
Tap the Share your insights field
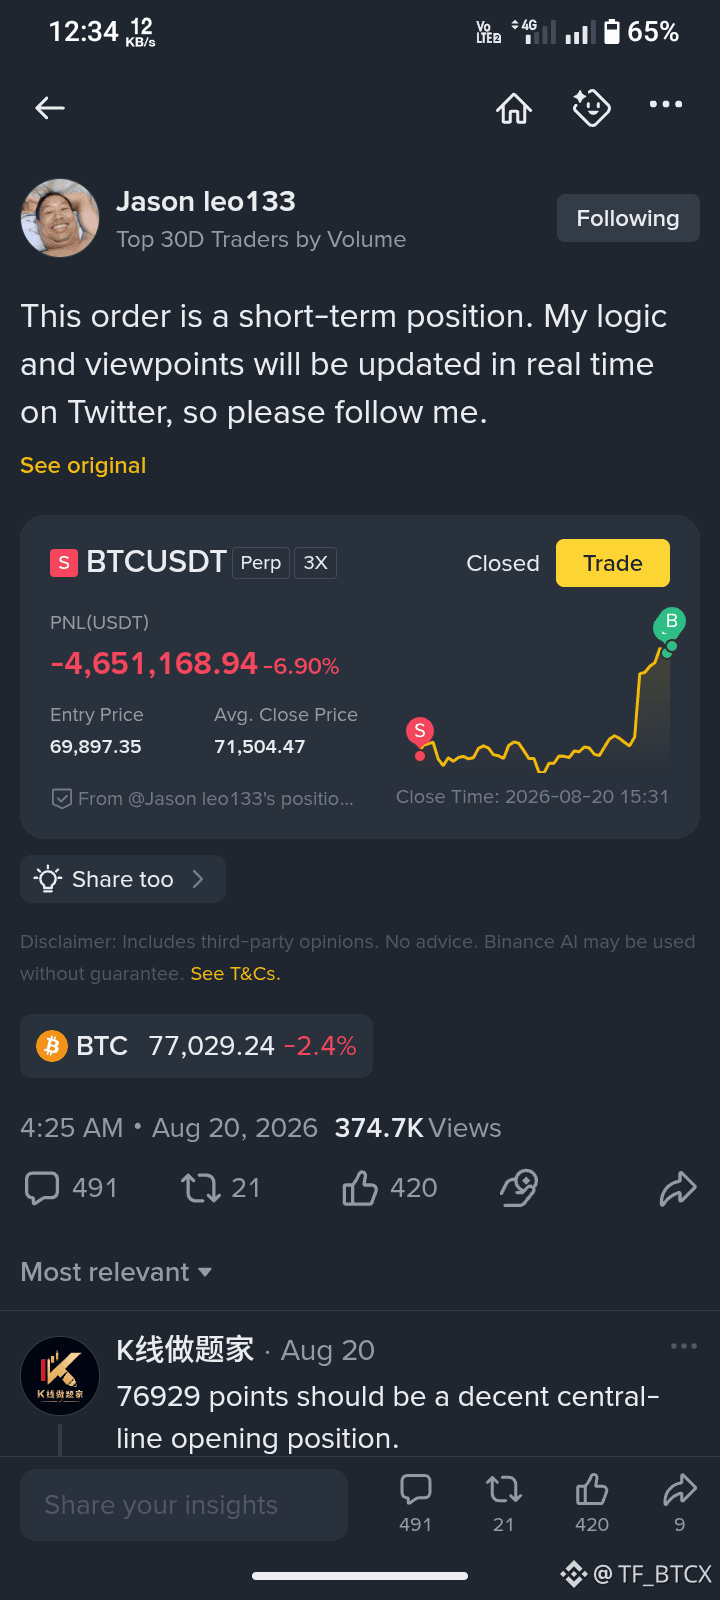tap(184, 1505)
